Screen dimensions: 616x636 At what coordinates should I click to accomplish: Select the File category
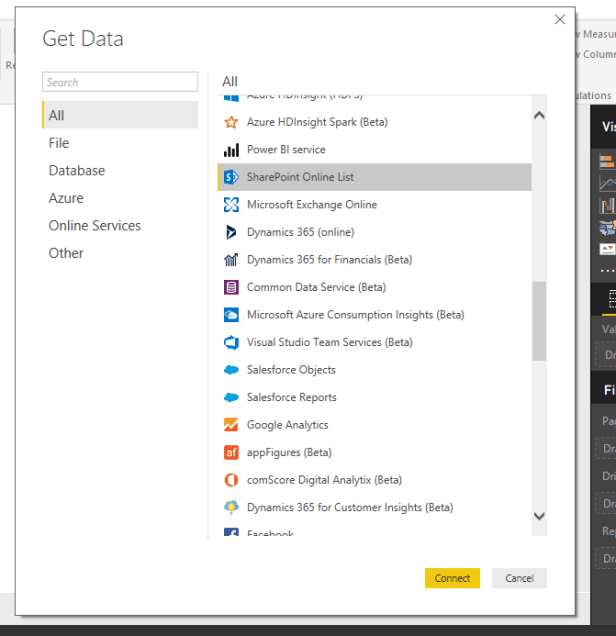(x=120, y=143)
